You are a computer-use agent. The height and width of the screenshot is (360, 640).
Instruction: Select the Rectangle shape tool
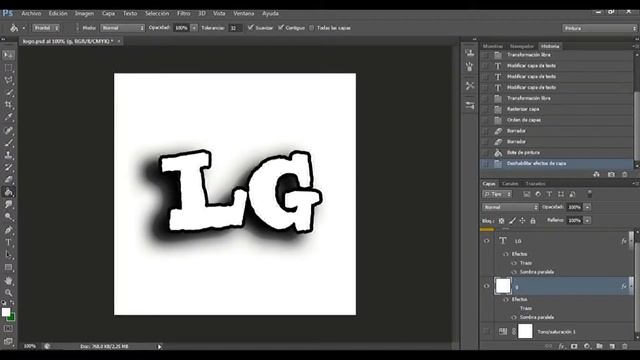(8, 267)
